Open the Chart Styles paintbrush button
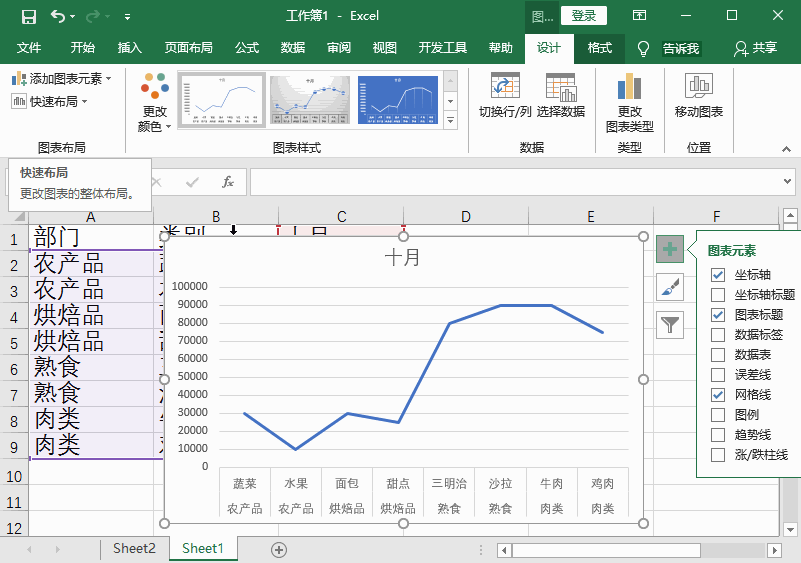The height and width of the screenshot is (563, 801). click(x=670, y=287)
